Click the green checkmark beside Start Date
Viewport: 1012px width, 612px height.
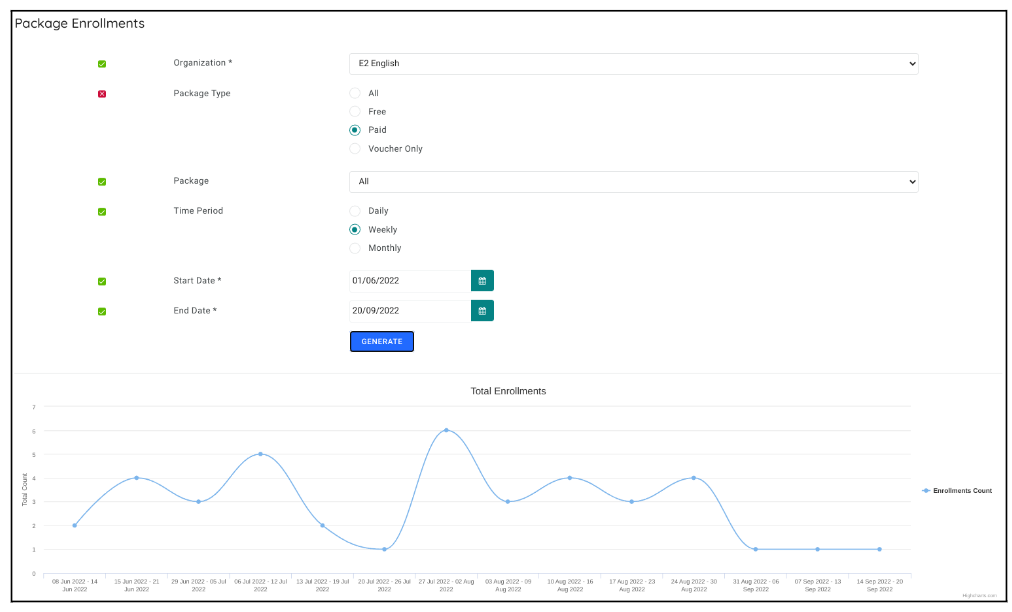[x=101, y=281]
